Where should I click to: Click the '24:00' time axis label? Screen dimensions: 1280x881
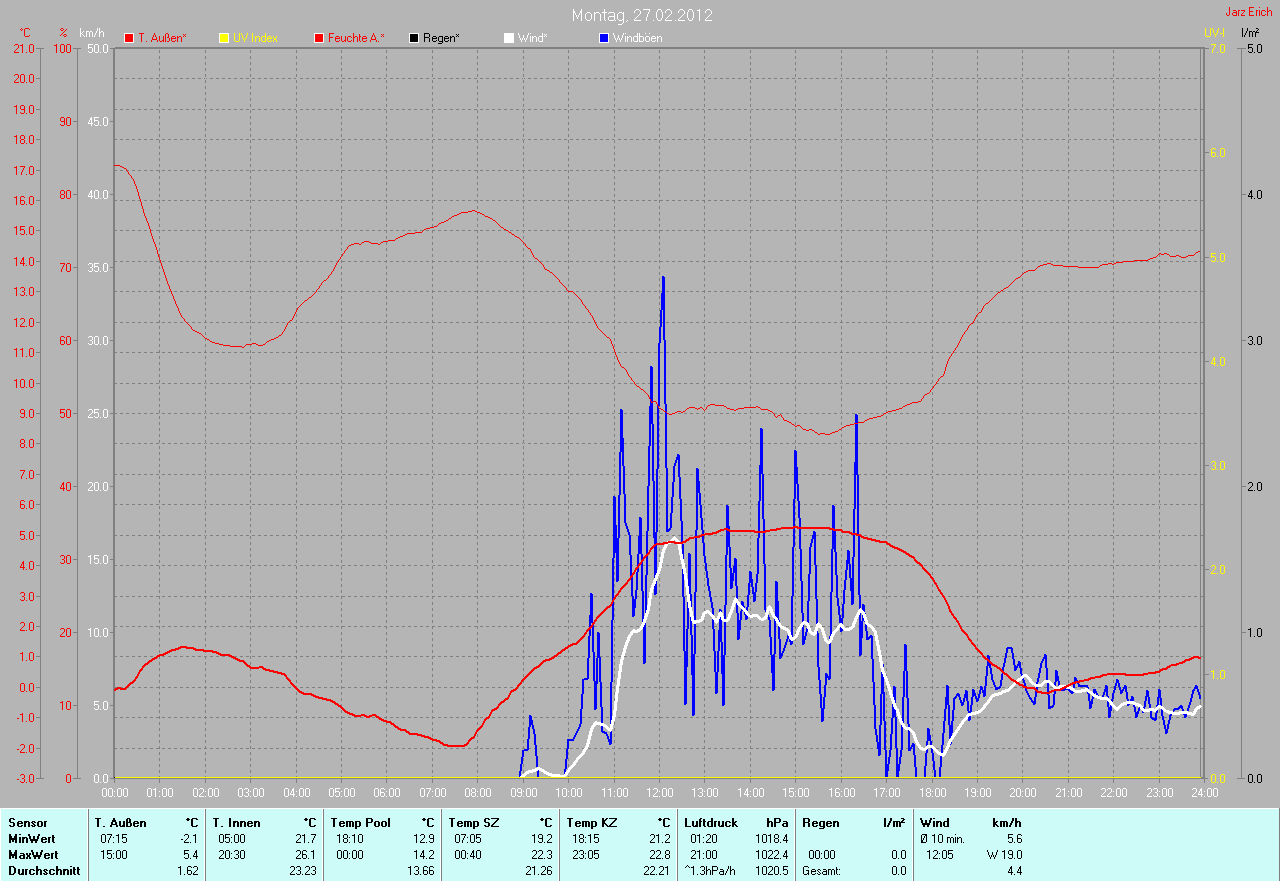click(1204, 793)
